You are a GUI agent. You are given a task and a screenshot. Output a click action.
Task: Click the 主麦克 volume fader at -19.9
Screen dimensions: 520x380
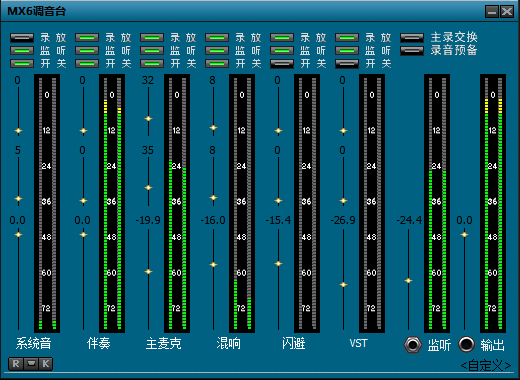tap(148, 272)
